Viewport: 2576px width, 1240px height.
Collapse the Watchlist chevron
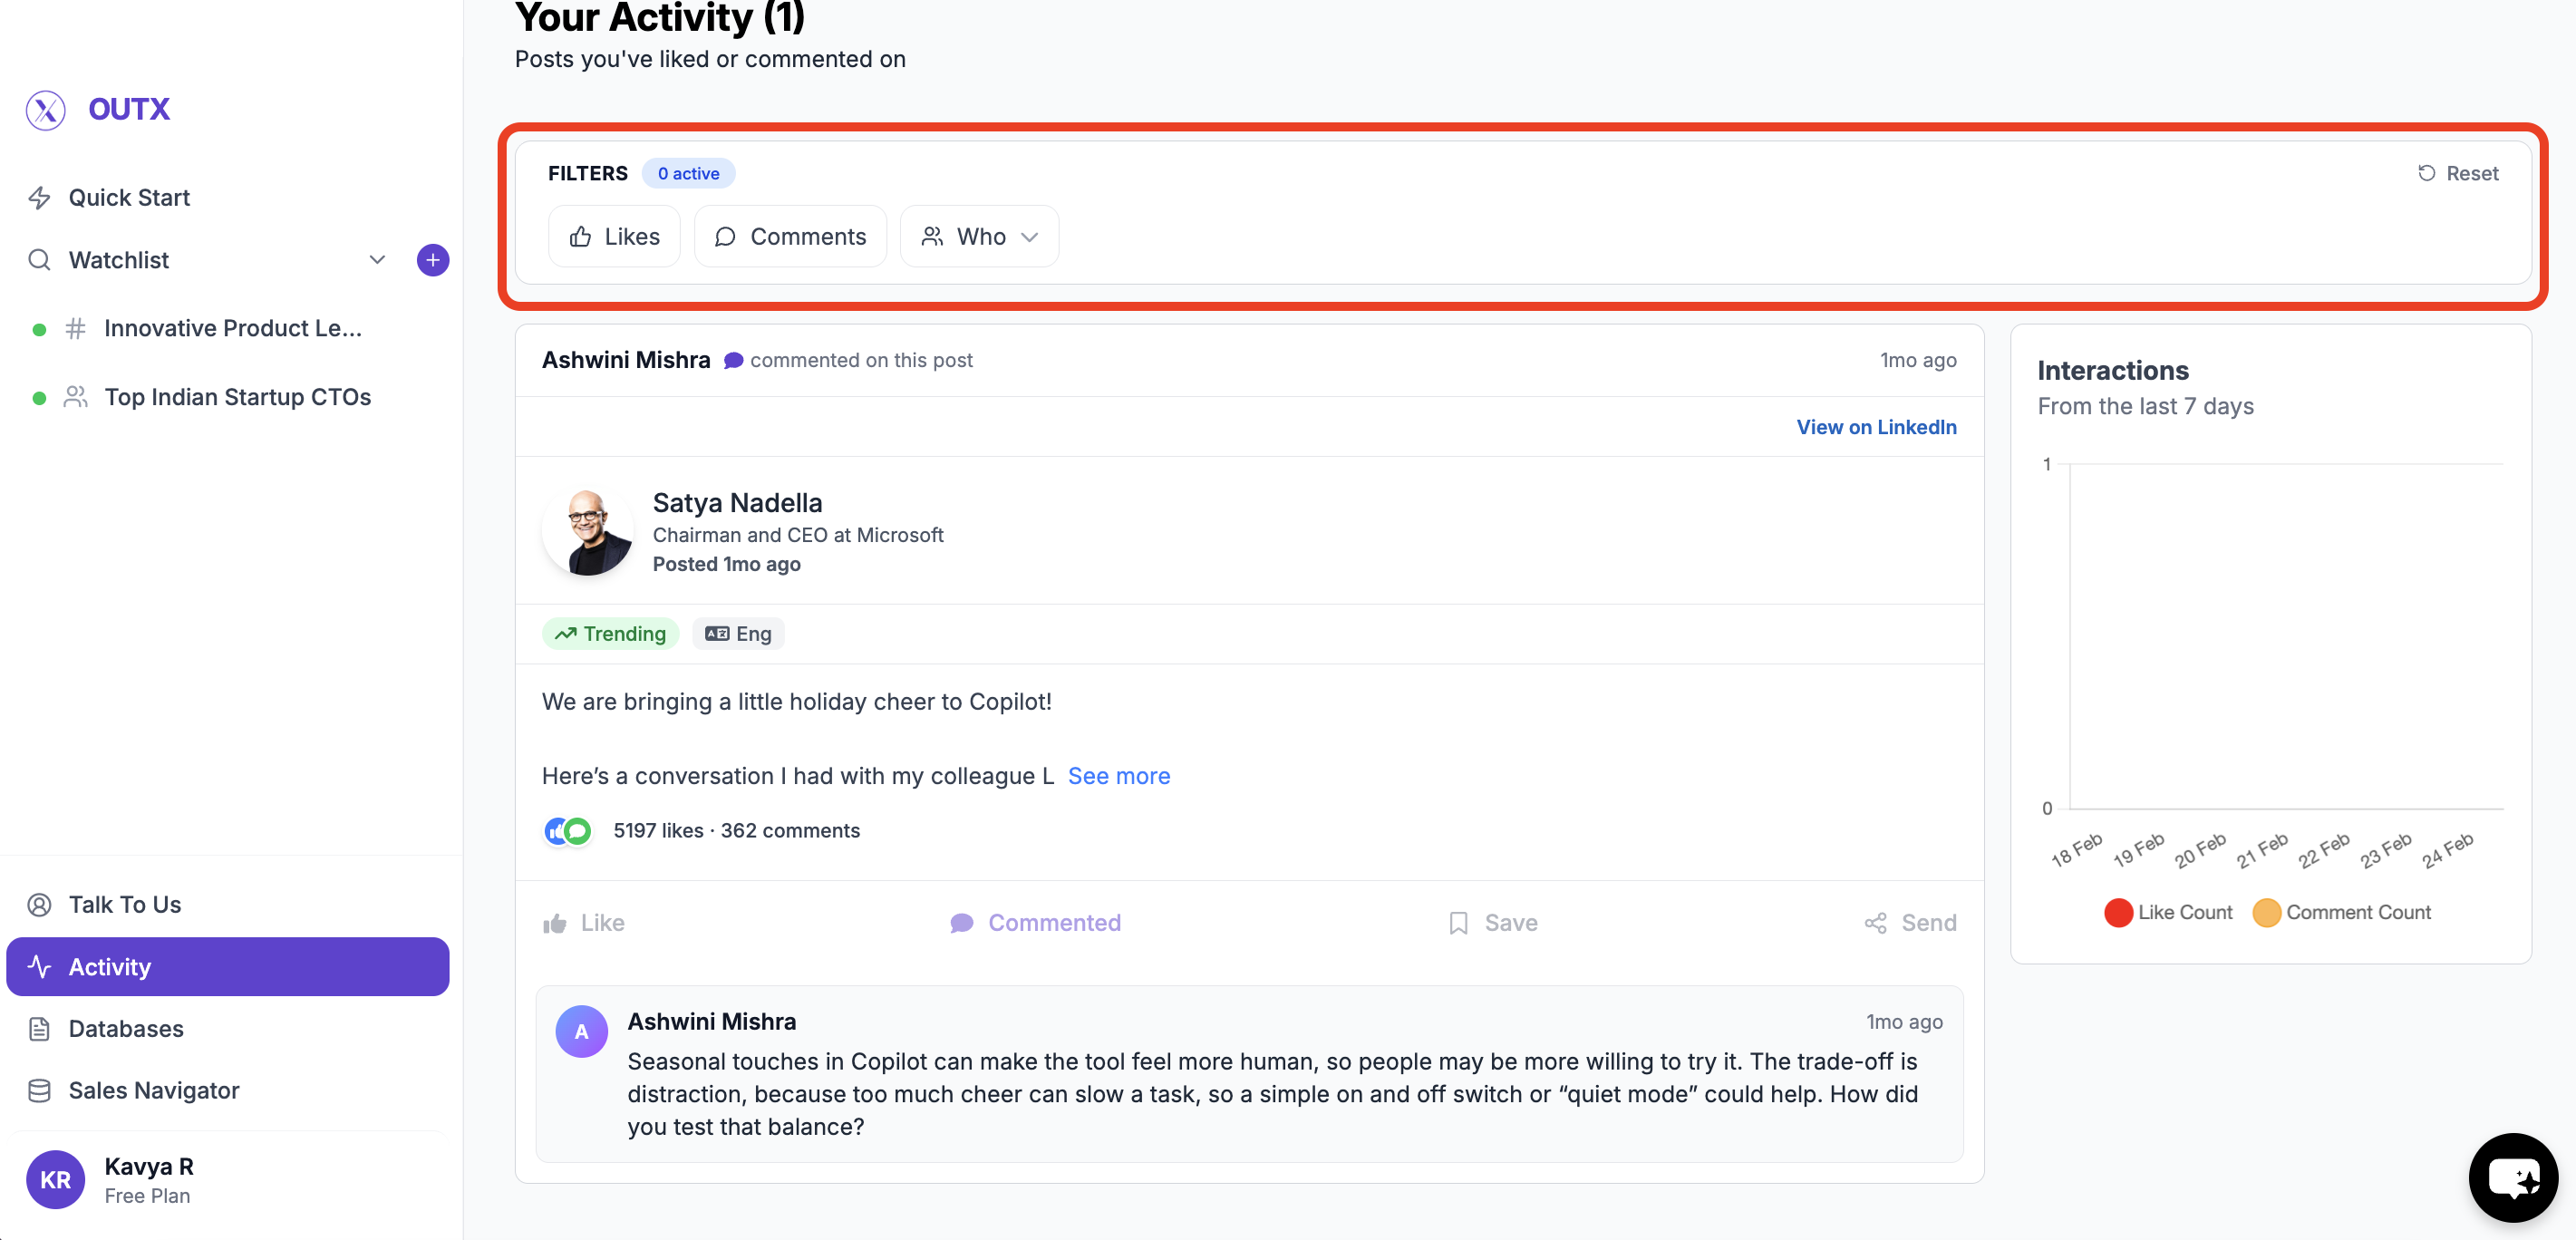(377, 260)
